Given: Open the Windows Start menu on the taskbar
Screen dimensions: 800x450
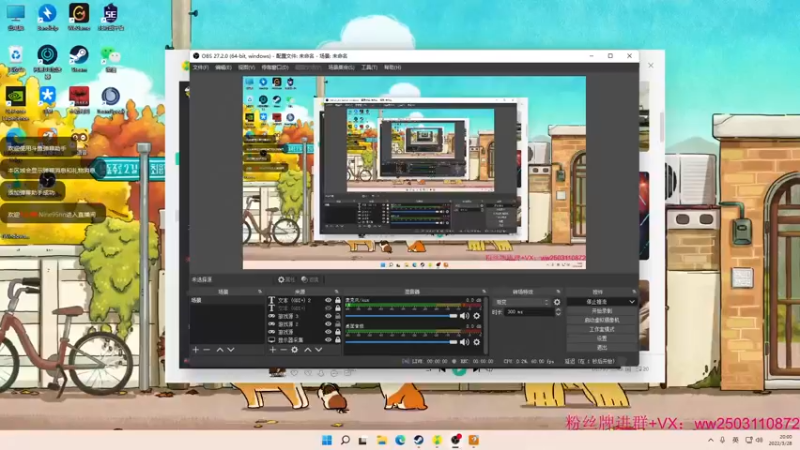Looking at the screenshot, I should click(327, 440).
